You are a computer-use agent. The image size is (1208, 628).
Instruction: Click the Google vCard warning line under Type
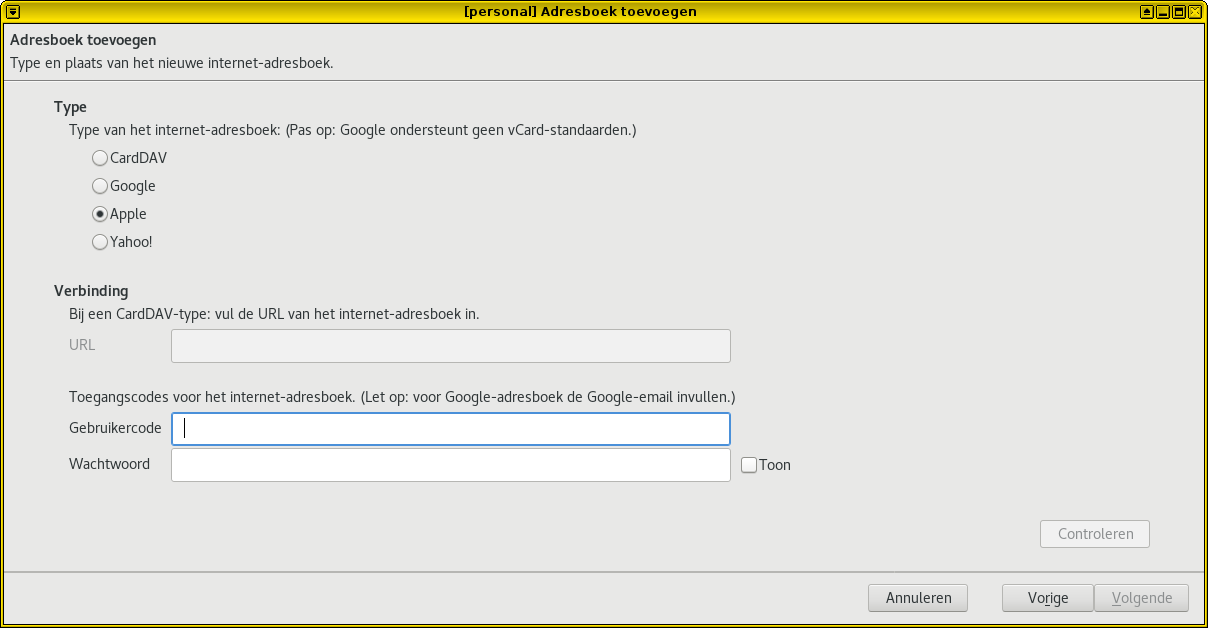(353, 130)
